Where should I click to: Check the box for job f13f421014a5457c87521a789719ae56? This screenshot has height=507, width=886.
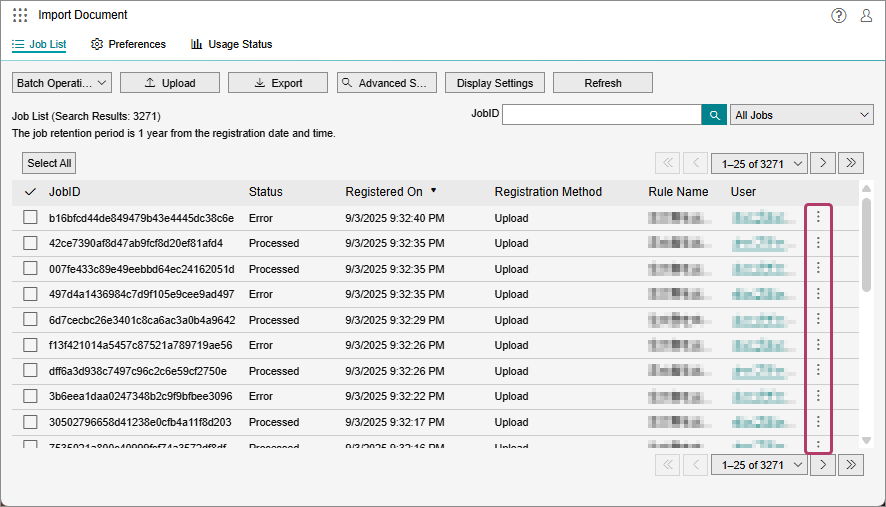[x=31, y=345]
